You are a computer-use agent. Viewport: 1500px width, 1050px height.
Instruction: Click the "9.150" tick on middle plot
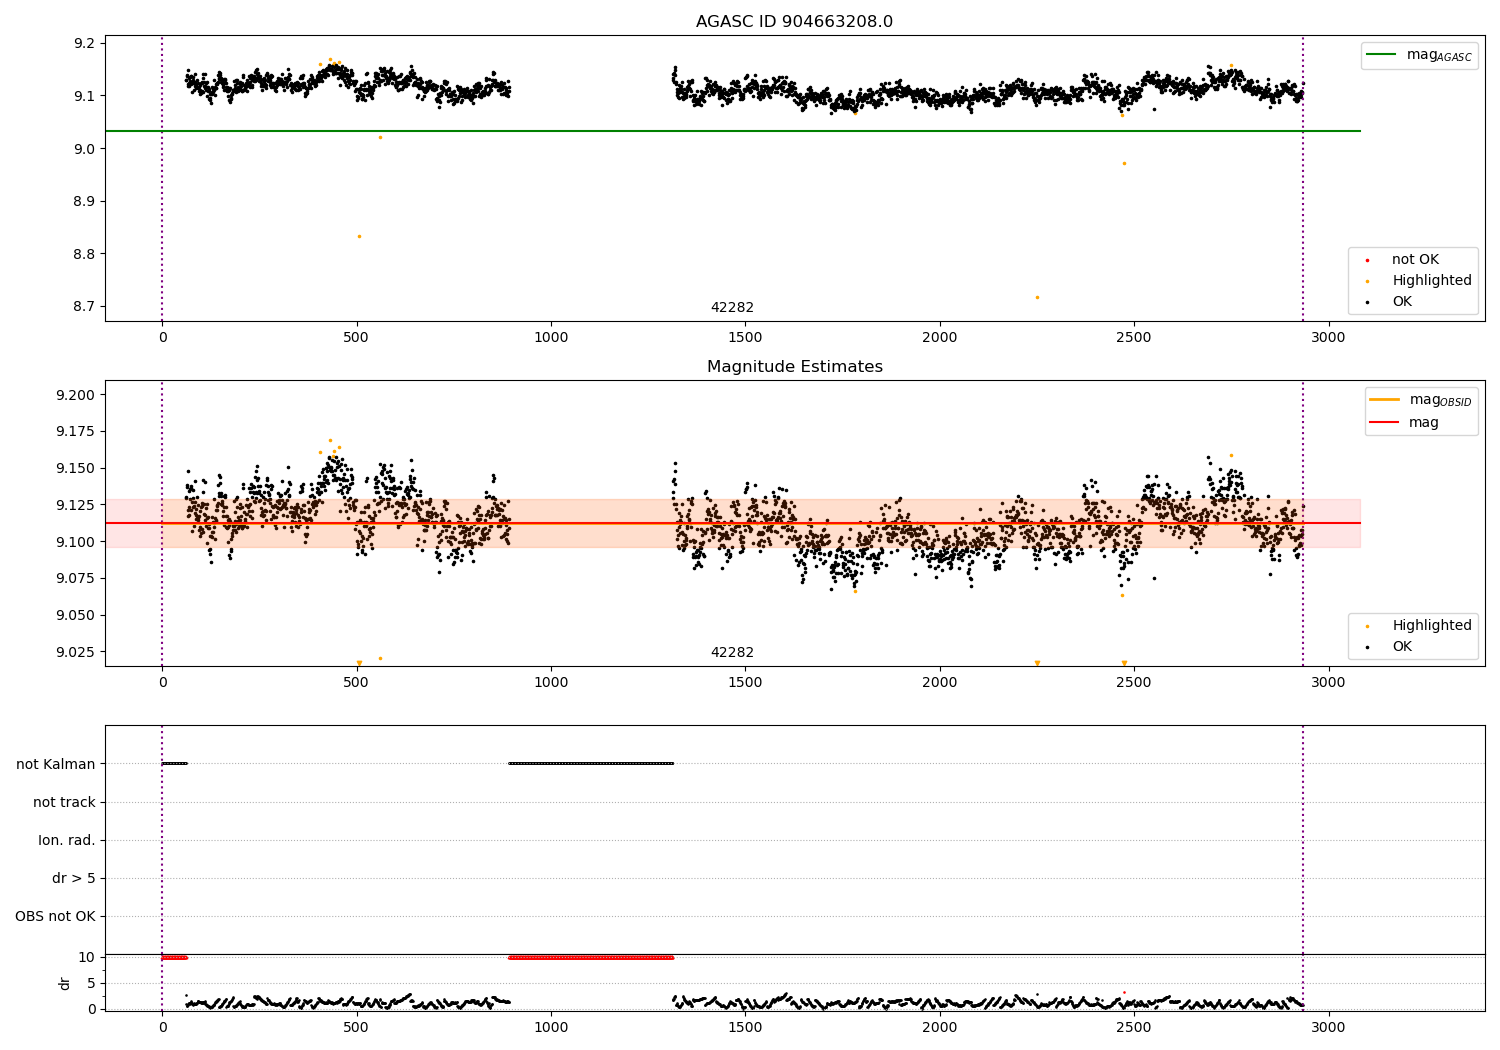click(x=76, y=469)
